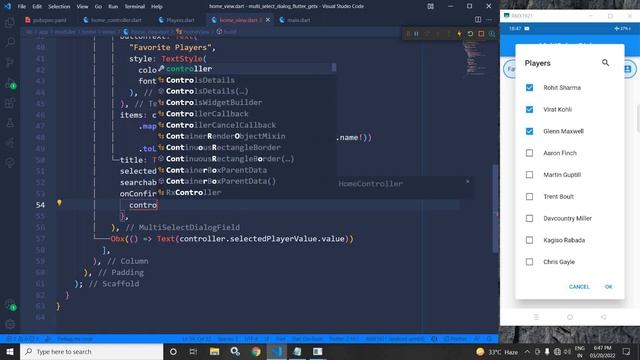
Task: Open Cortana circle on taskbar
Action: point(173,351)
